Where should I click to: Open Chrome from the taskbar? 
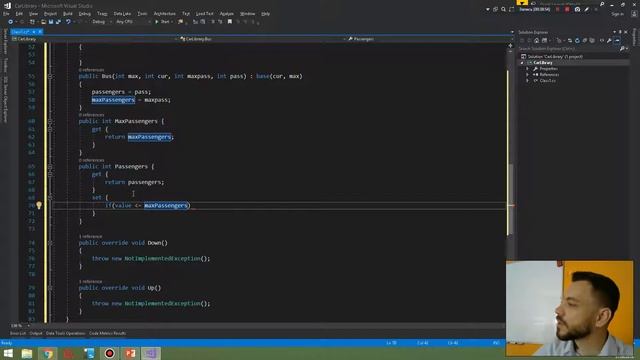tap(48, 353)
